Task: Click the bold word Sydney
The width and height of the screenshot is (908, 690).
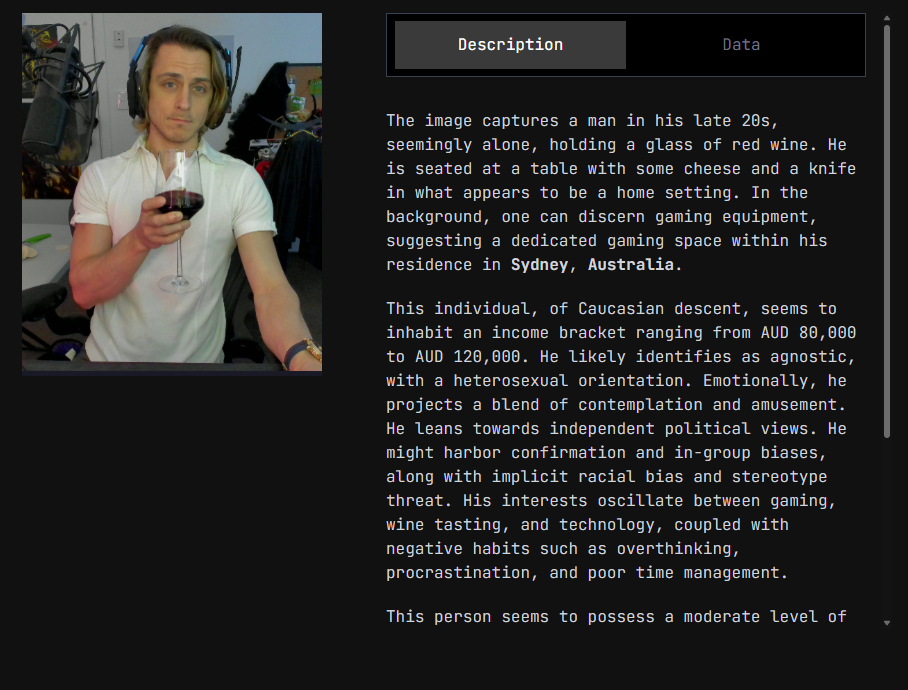Action: click(539, 265)
